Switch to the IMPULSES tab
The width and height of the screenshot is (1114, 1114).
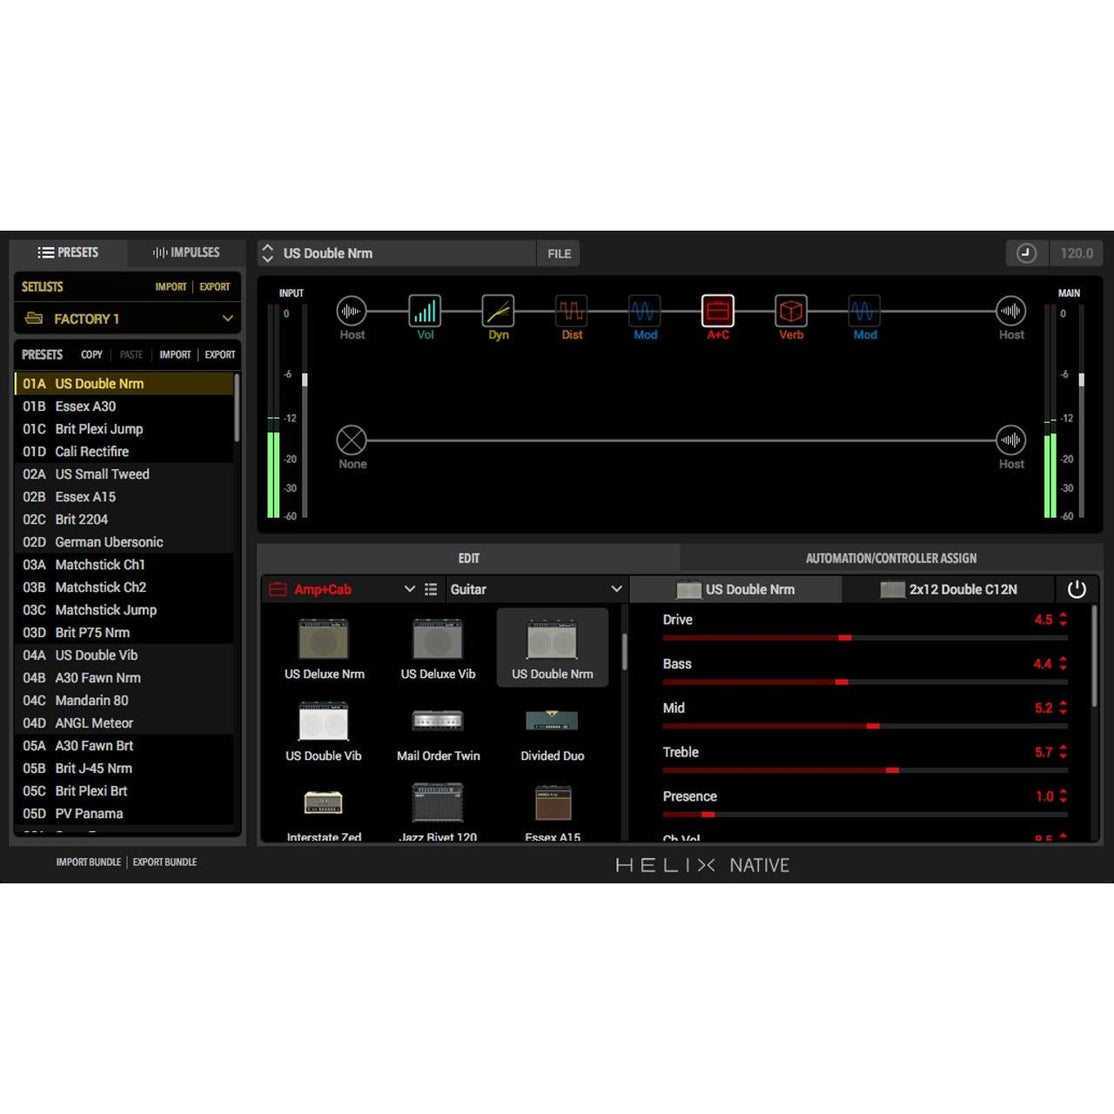pyautogui.click(x=184, y=252)
